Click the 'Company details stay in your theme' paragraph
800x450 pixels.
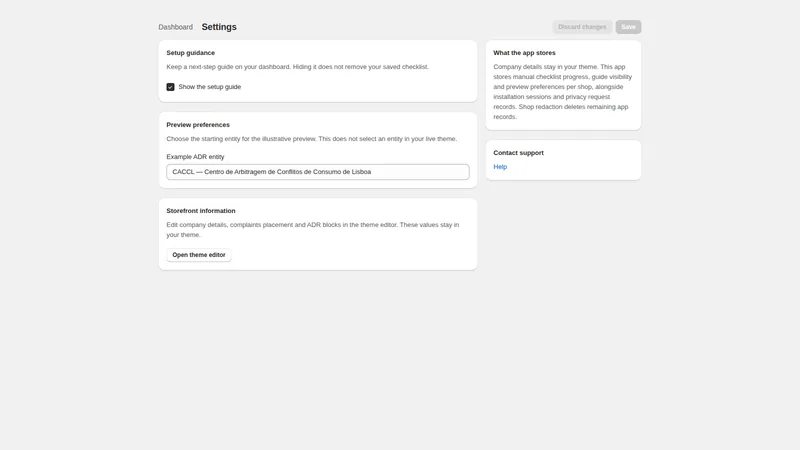(563, 92)
